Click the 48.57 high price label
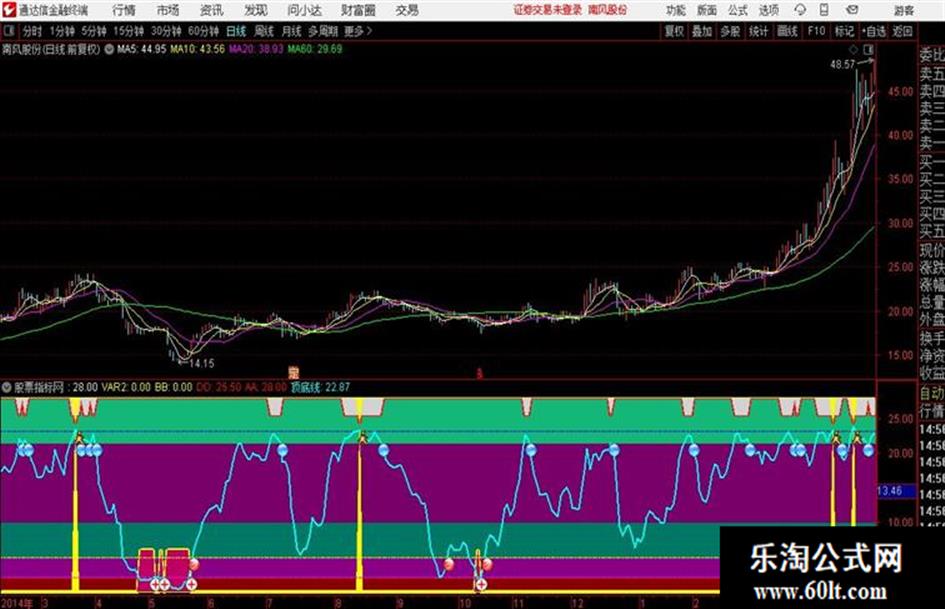The height and width of the screenshot is (609, 945). tap(843, 65)
